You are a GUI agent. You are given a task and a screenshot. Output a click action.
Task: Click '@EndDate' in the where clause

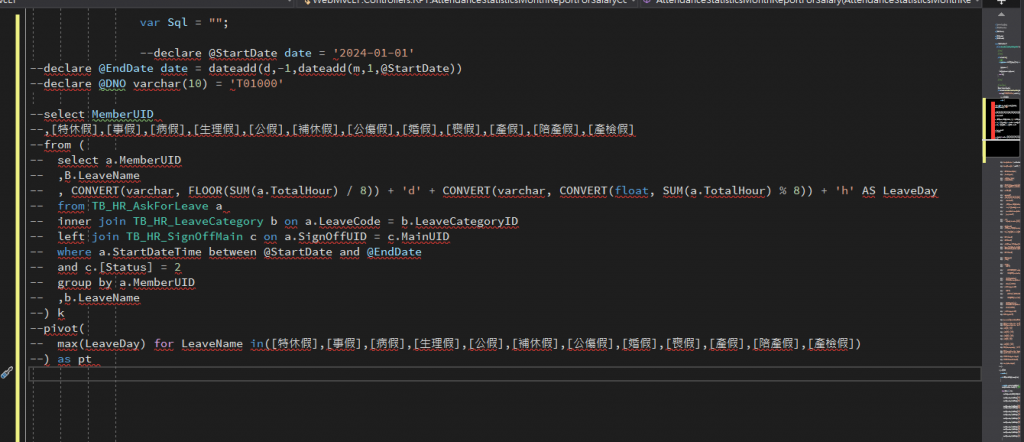[x=394, y=252]
